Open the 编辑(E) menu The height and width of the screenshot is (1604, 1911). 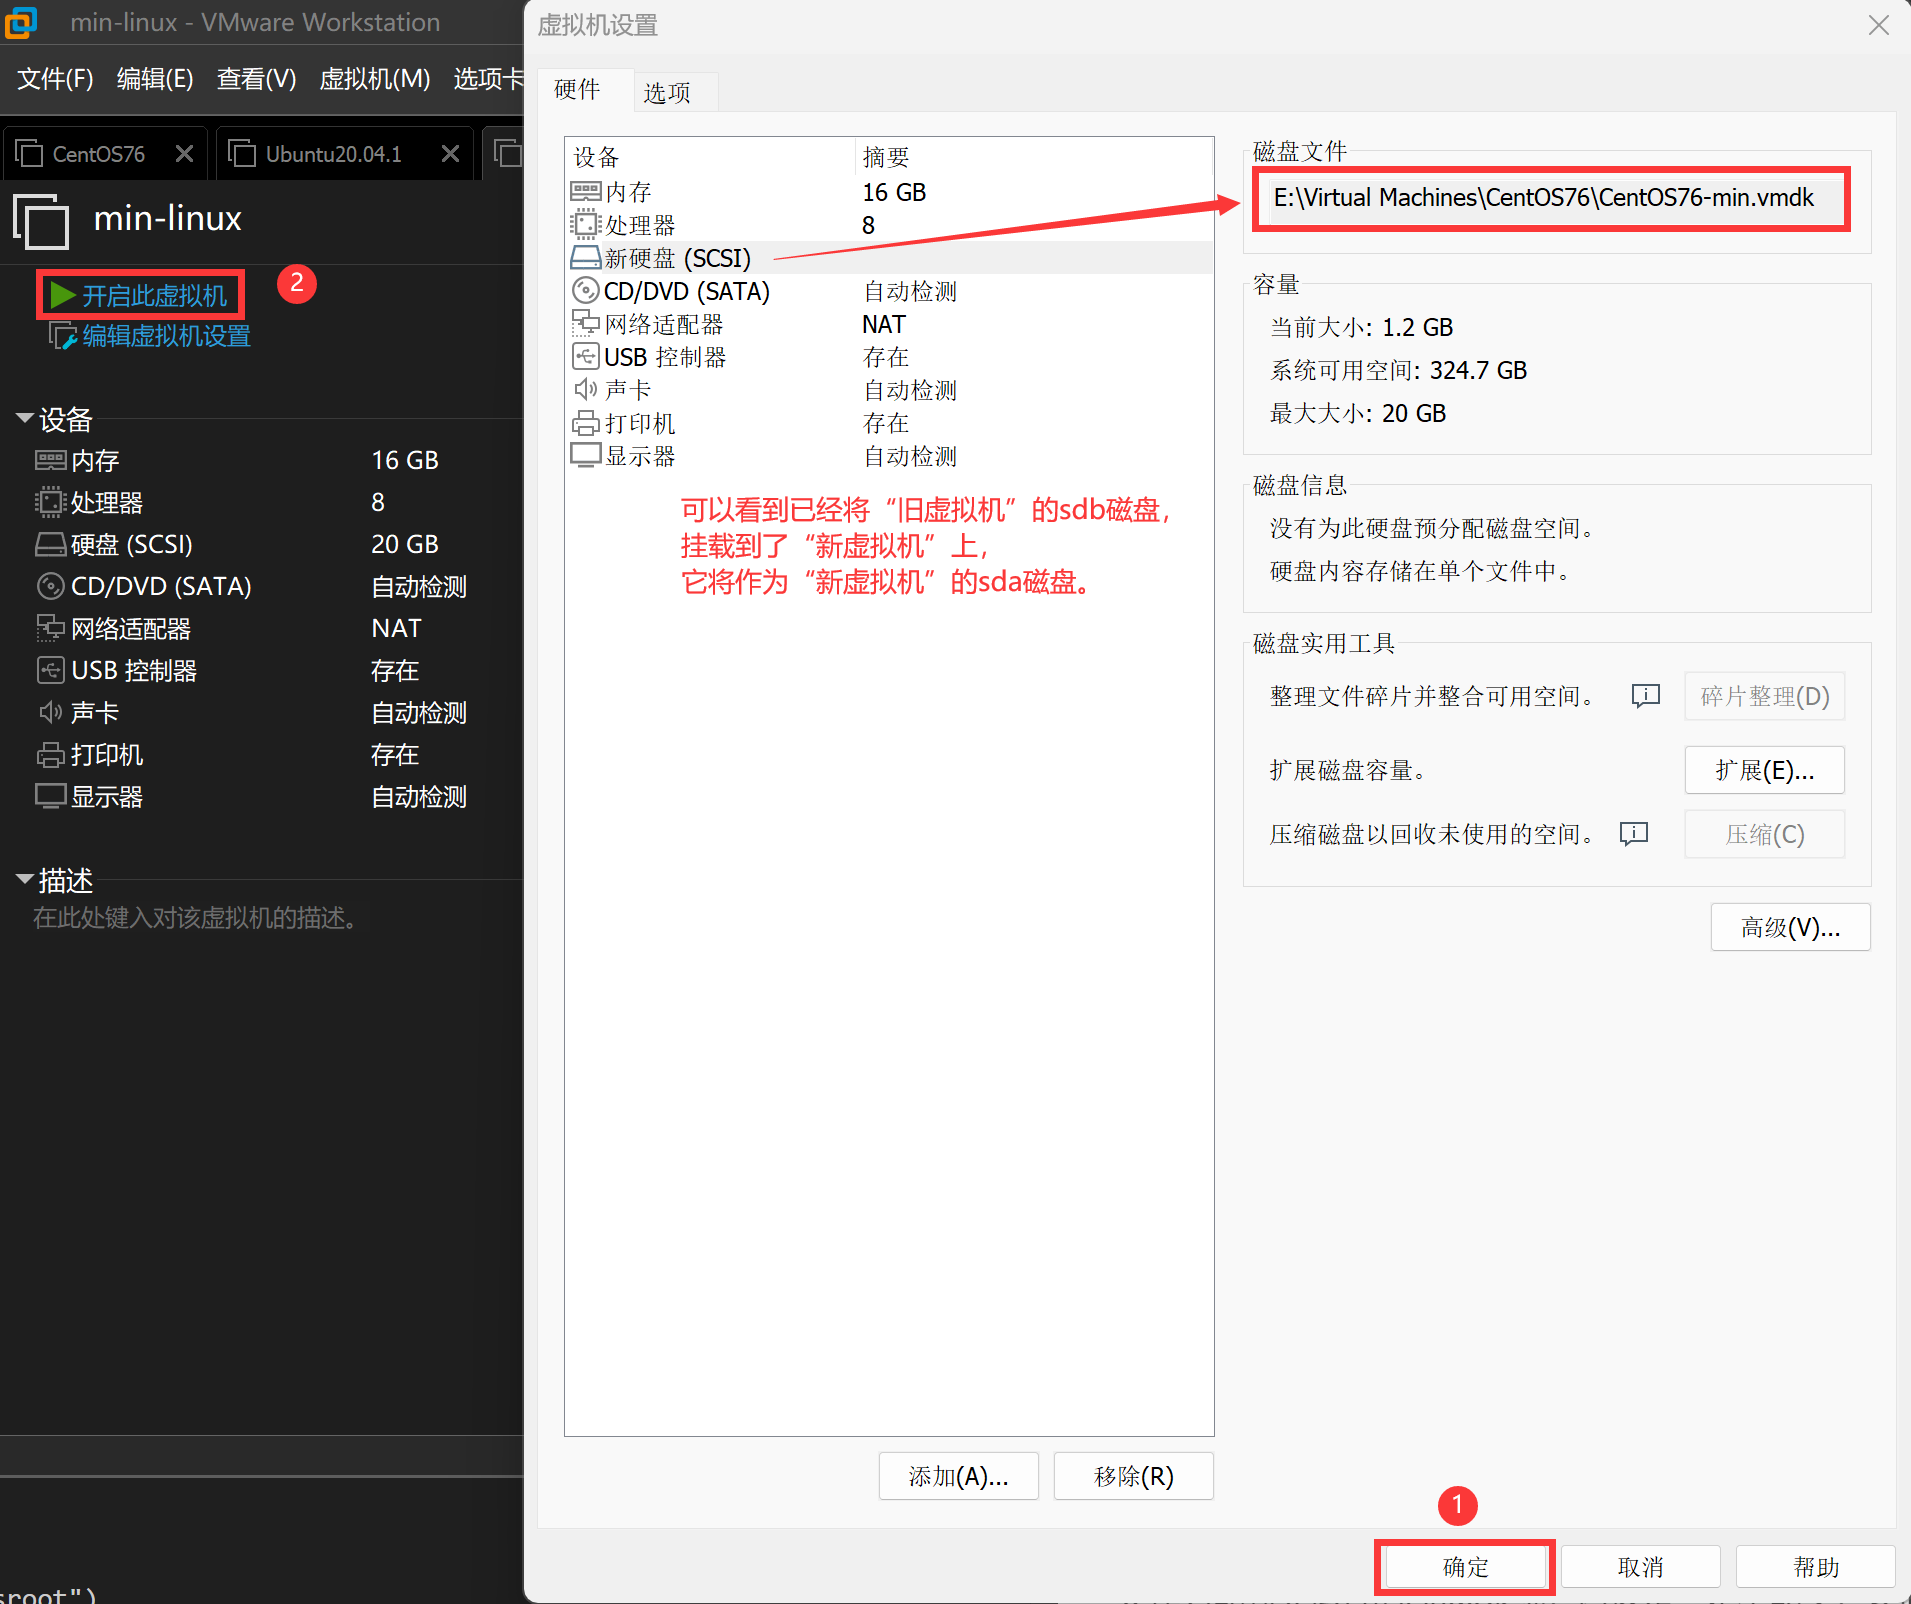tap(155, 78)
